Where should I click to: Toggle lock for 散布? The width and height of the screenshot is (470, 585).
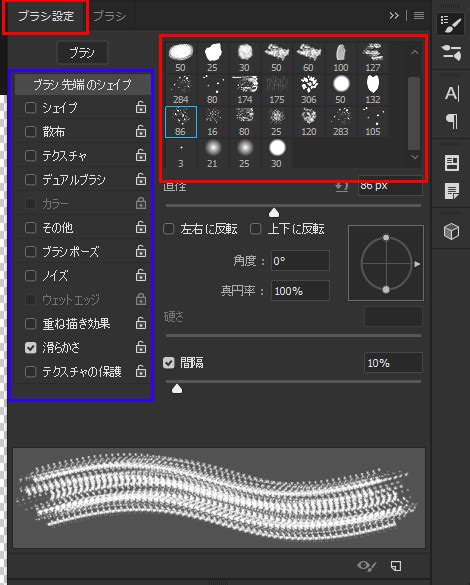click(x=141, y=131)
